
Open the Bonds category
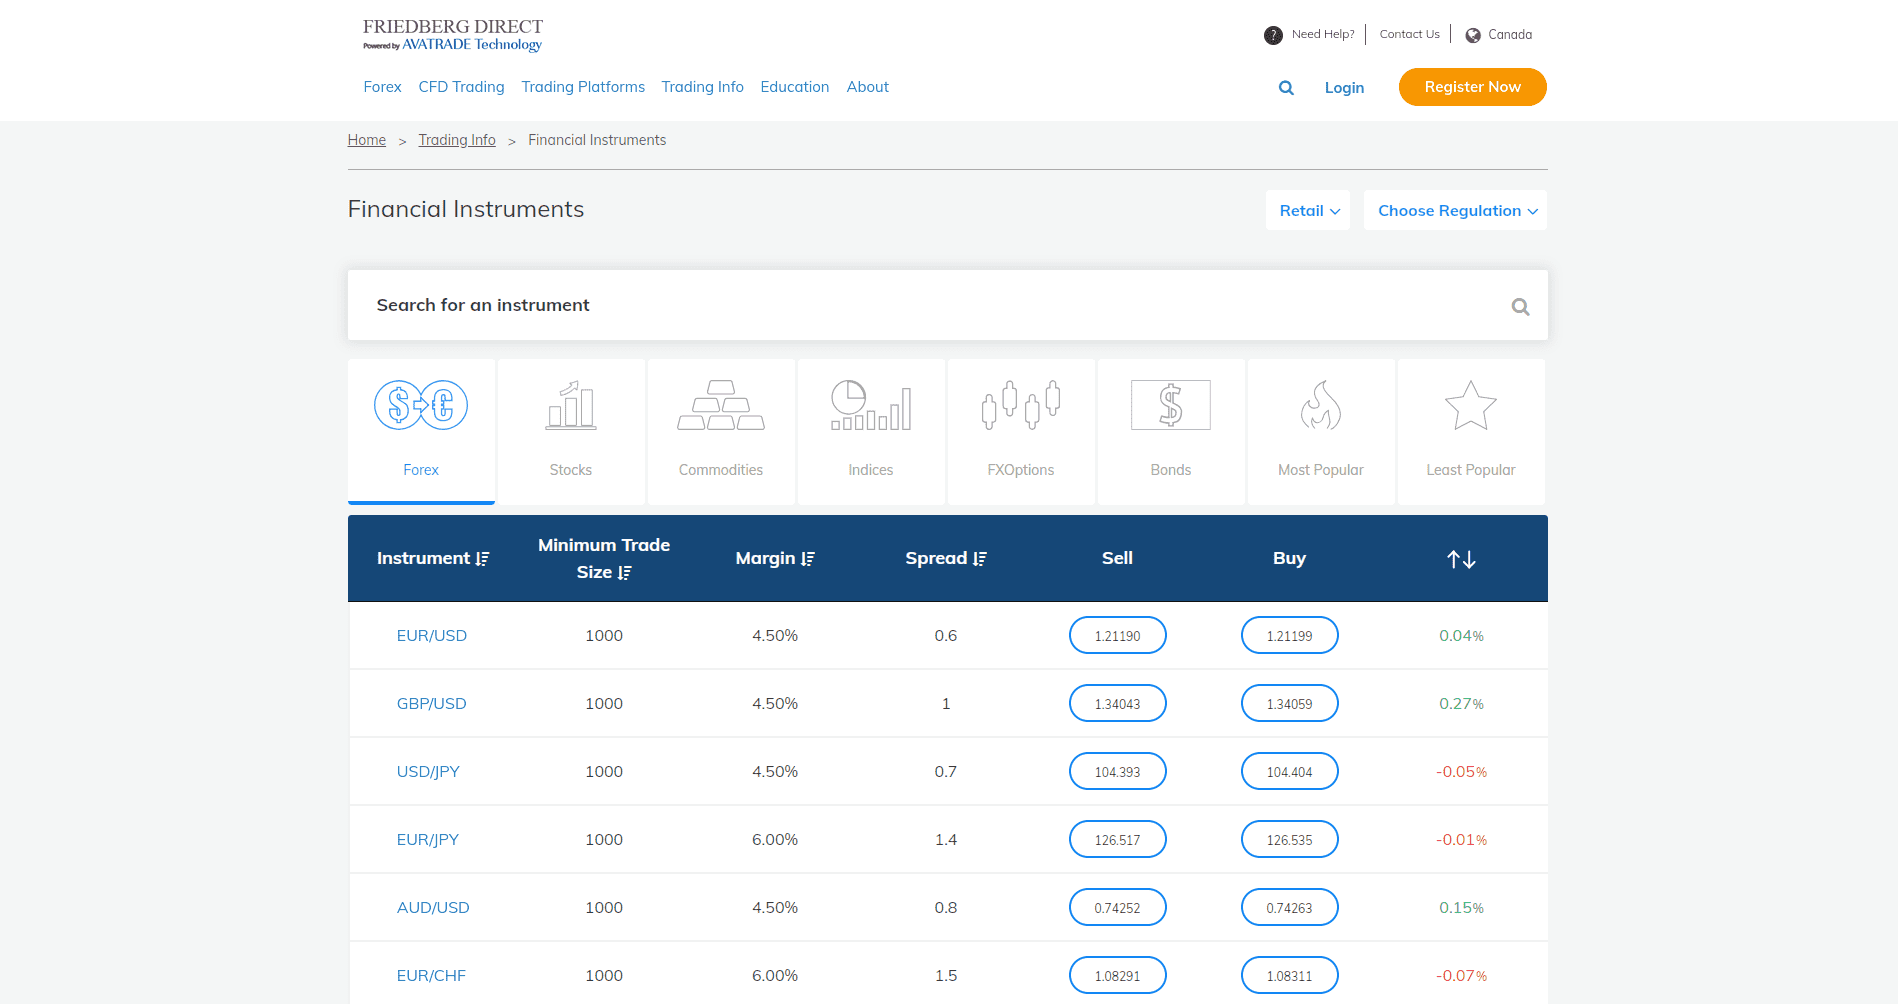tap(1170, 432)
